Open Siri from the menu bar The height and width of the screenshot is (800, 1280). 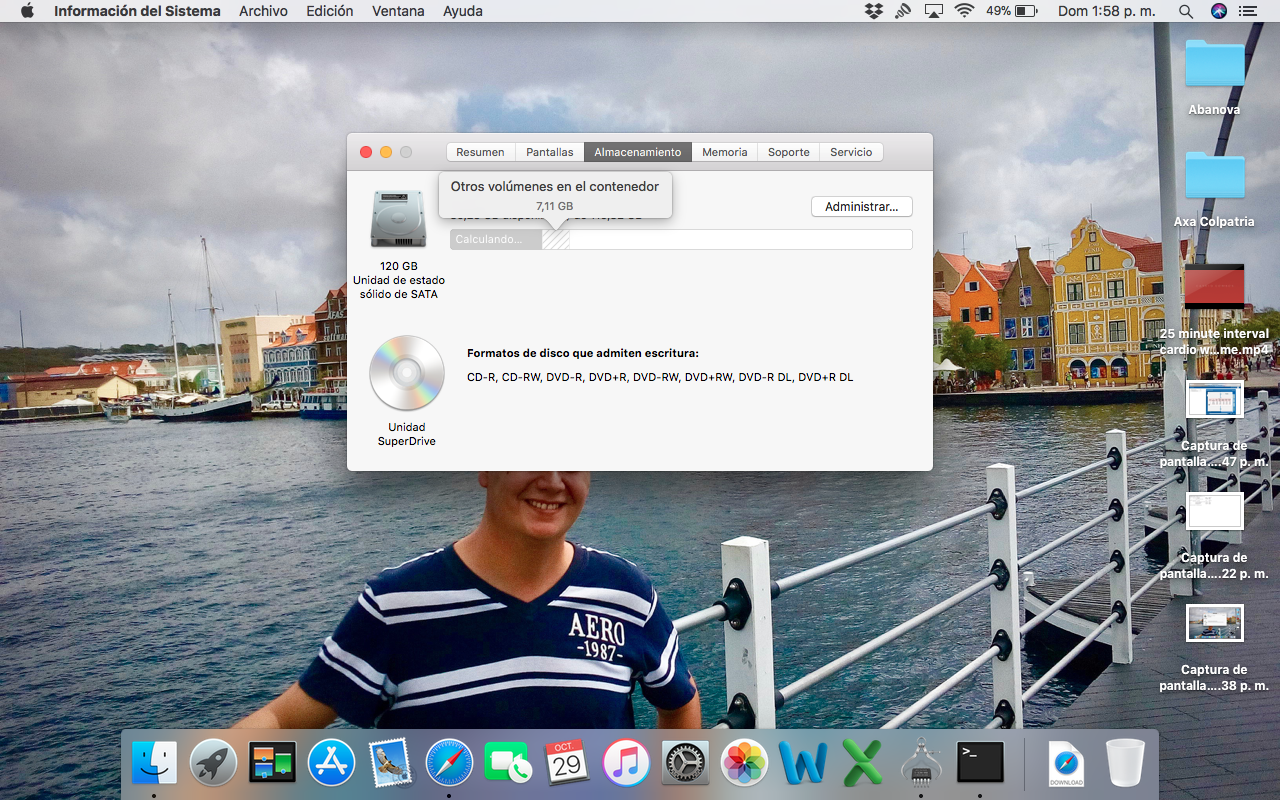(1218, 11)
